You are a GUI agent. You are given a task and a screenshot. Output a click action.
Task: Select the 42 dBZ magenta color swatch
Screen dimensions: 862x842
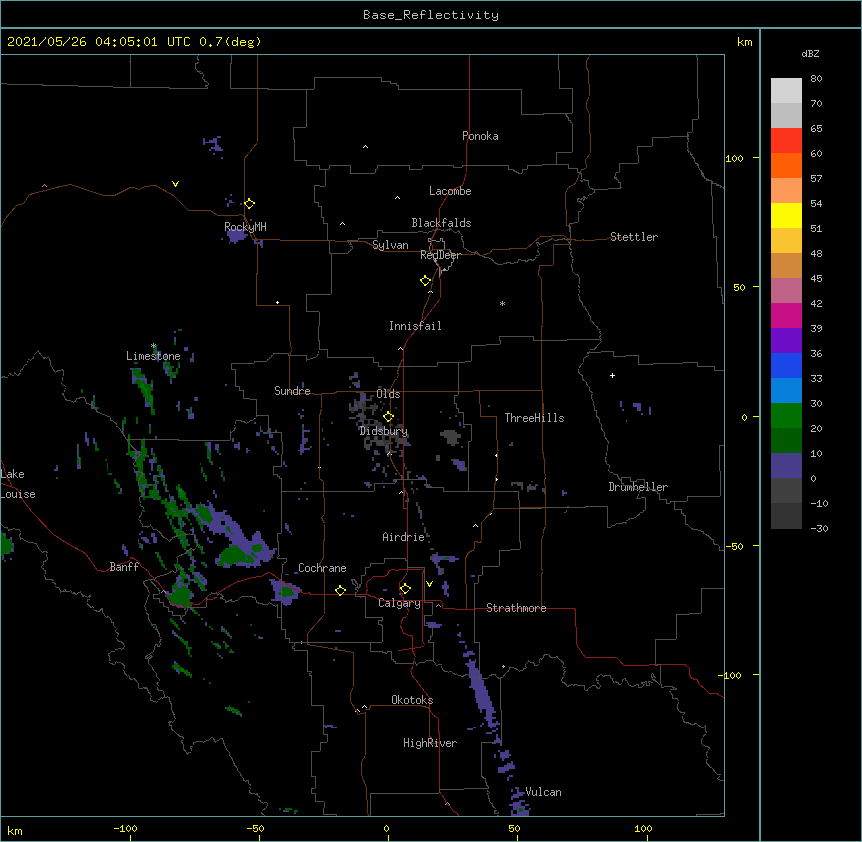786,315
